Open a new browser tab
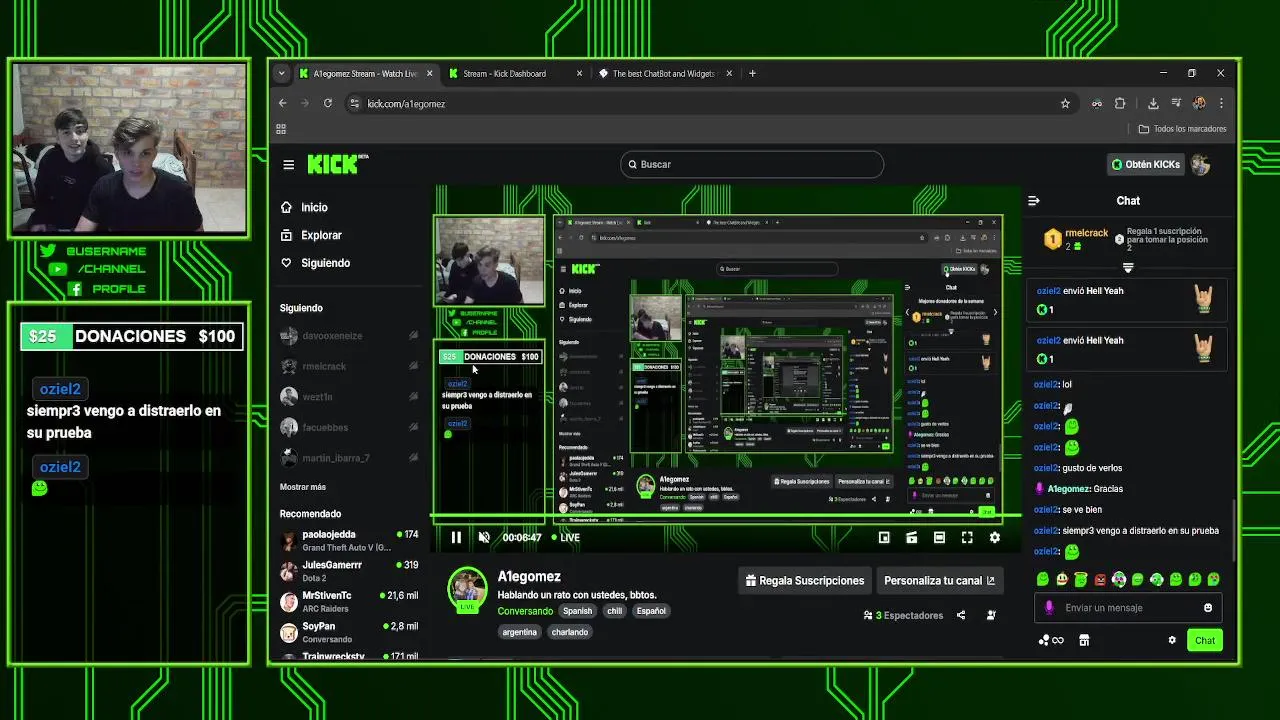1280x720 pixels. 753,73
